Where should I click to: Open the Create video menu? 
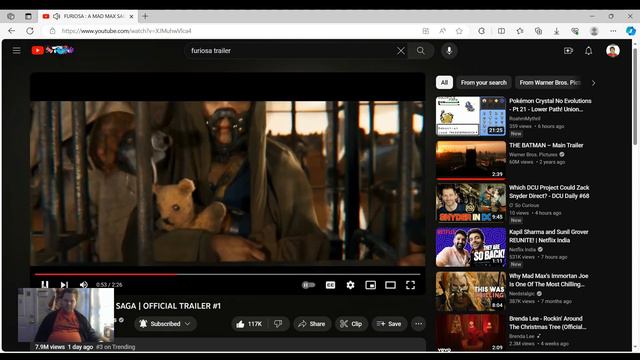coord(568,51)
